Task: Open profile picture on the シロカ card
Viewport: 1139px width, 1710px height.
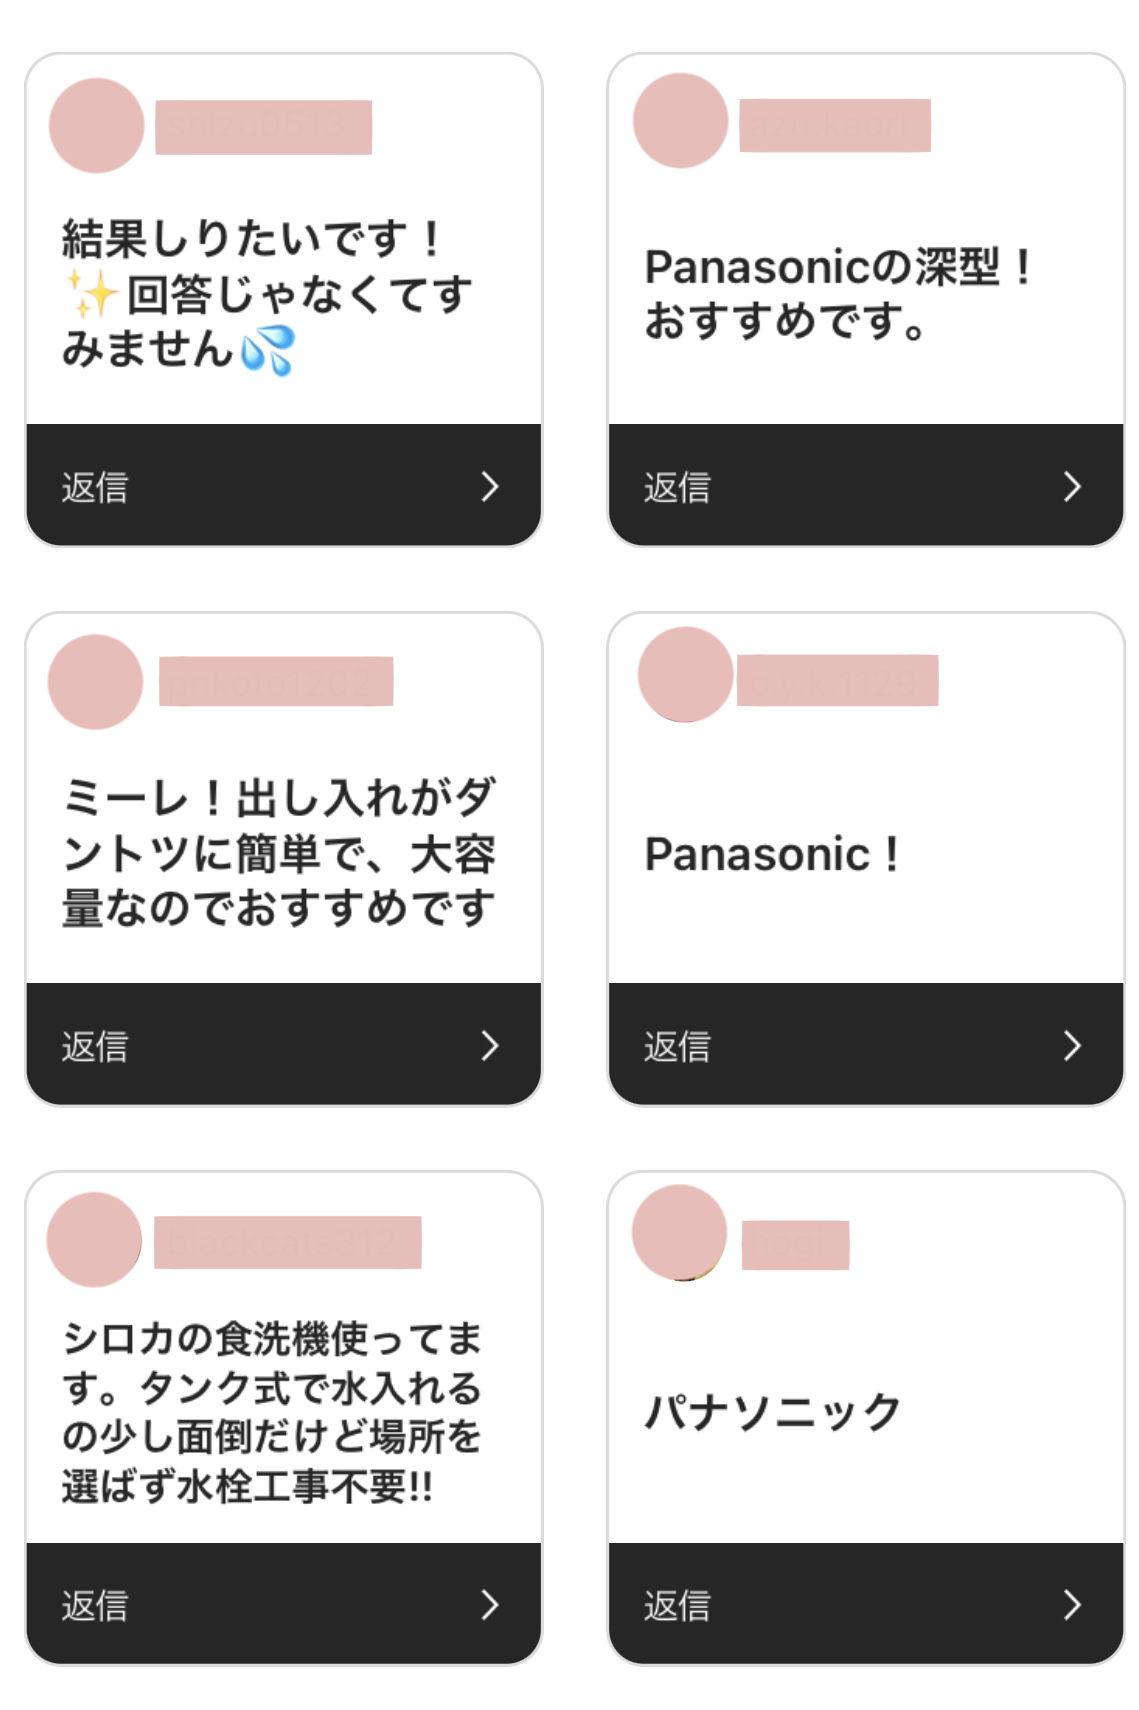Action: click(x=94, y=1240)
